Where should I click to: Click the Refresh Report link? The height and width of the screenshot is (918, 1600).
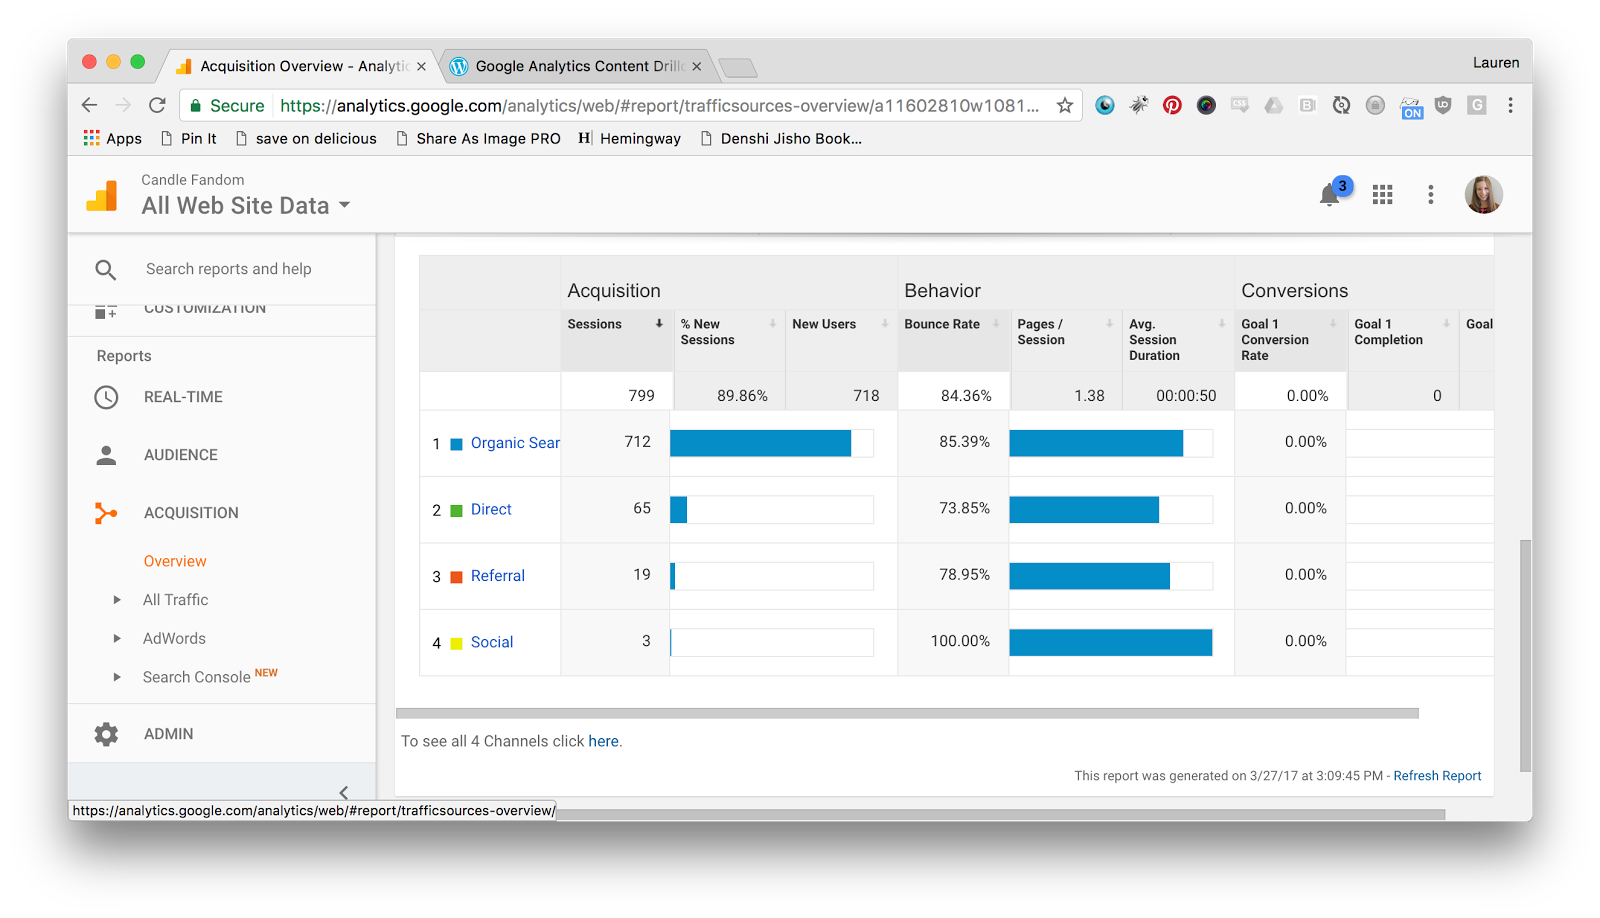pyautogui.click(x=1437, y=776)
